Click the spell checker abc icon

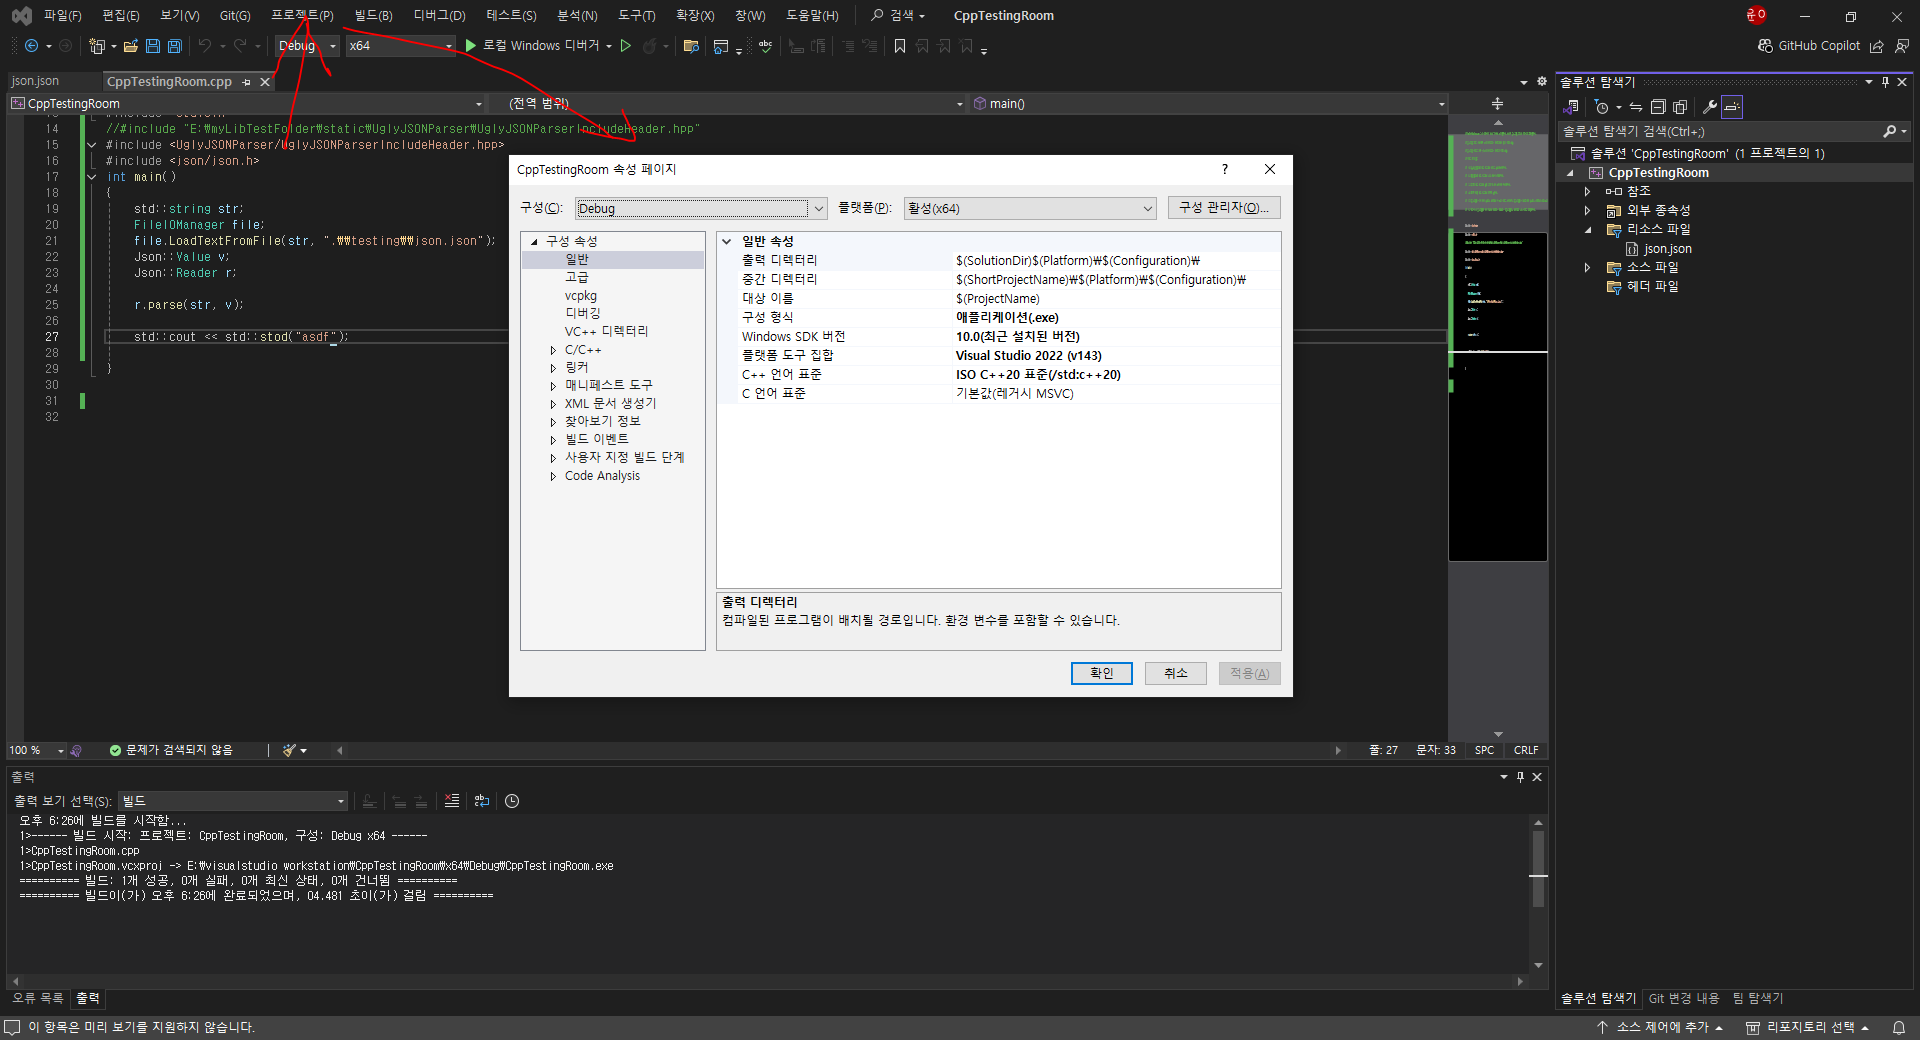click(766, 46)
